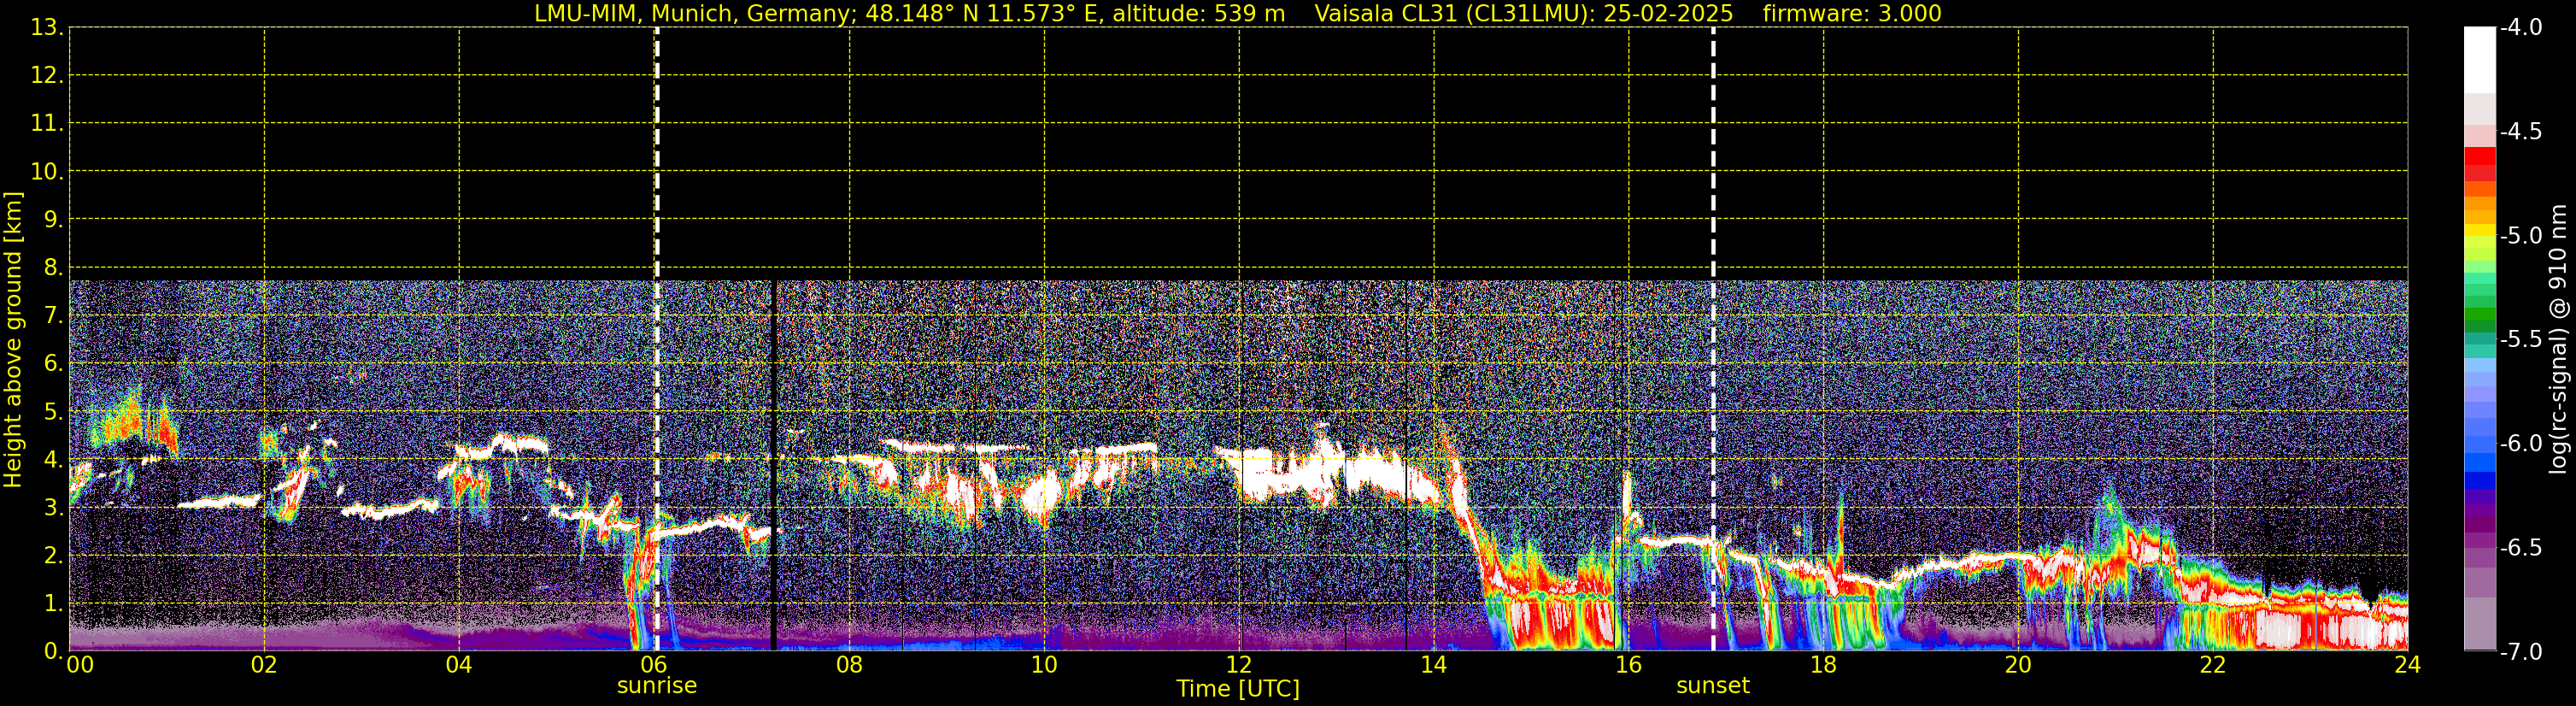This screenshot has width=2576, height=706.
Task: Click the height axis tick label '4.'
Action: 53,460
